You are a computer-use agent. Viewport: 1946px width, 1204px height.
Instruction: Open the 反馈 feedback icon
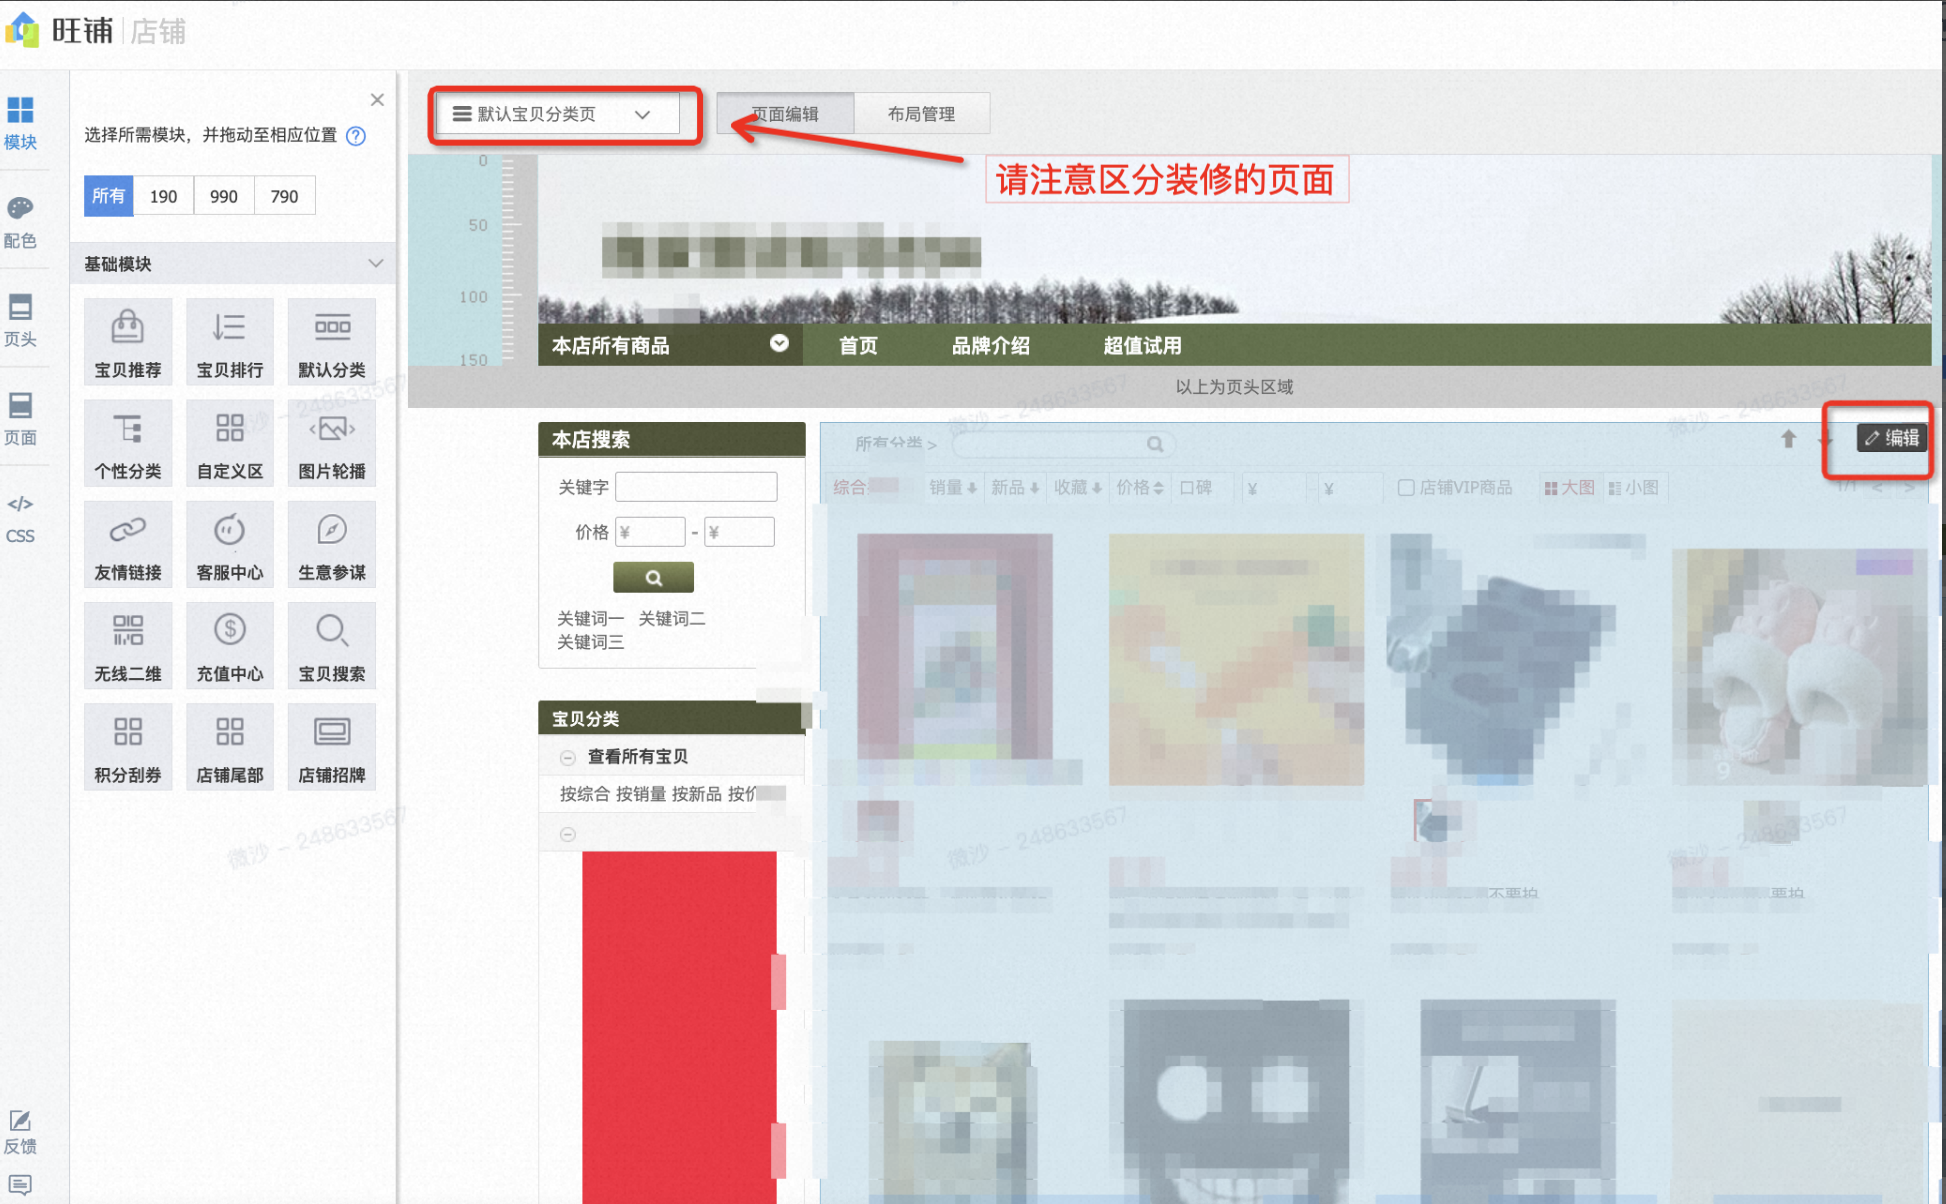[x=20, y=1132]
